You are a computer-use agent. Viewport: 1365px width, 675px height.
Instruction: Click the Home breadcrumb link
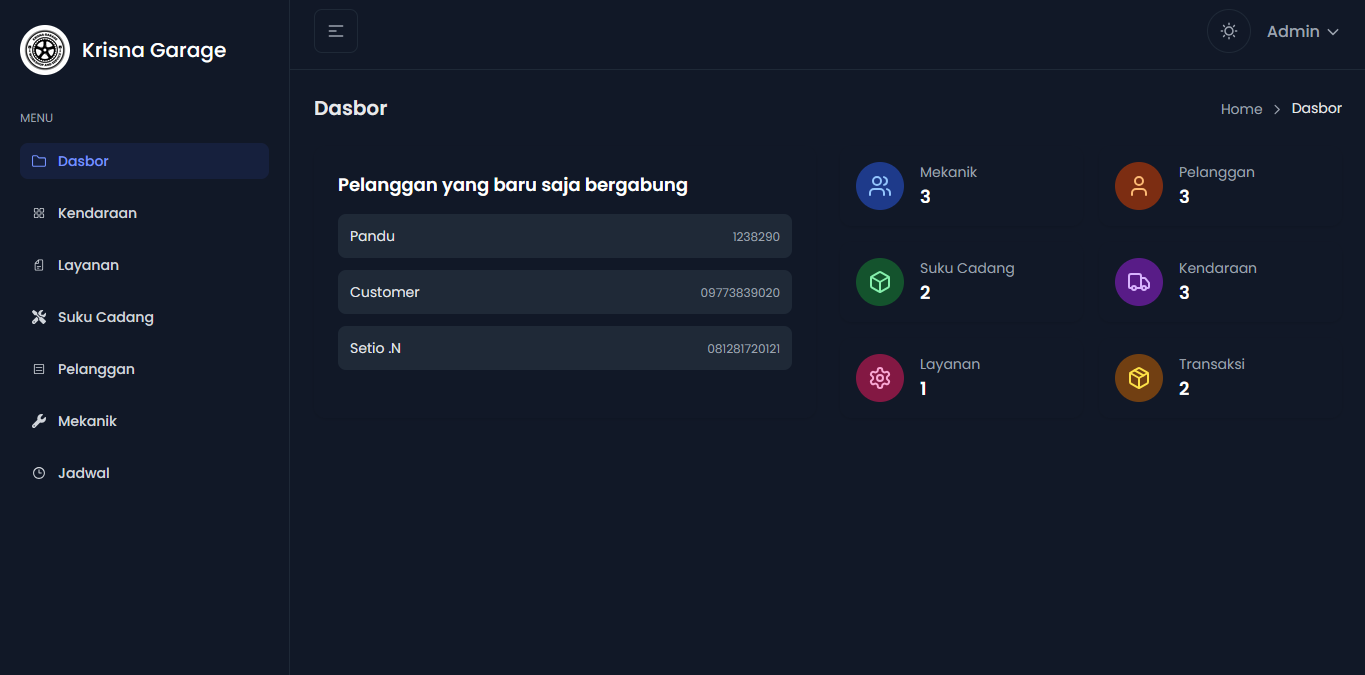(x=1241, y=109)
